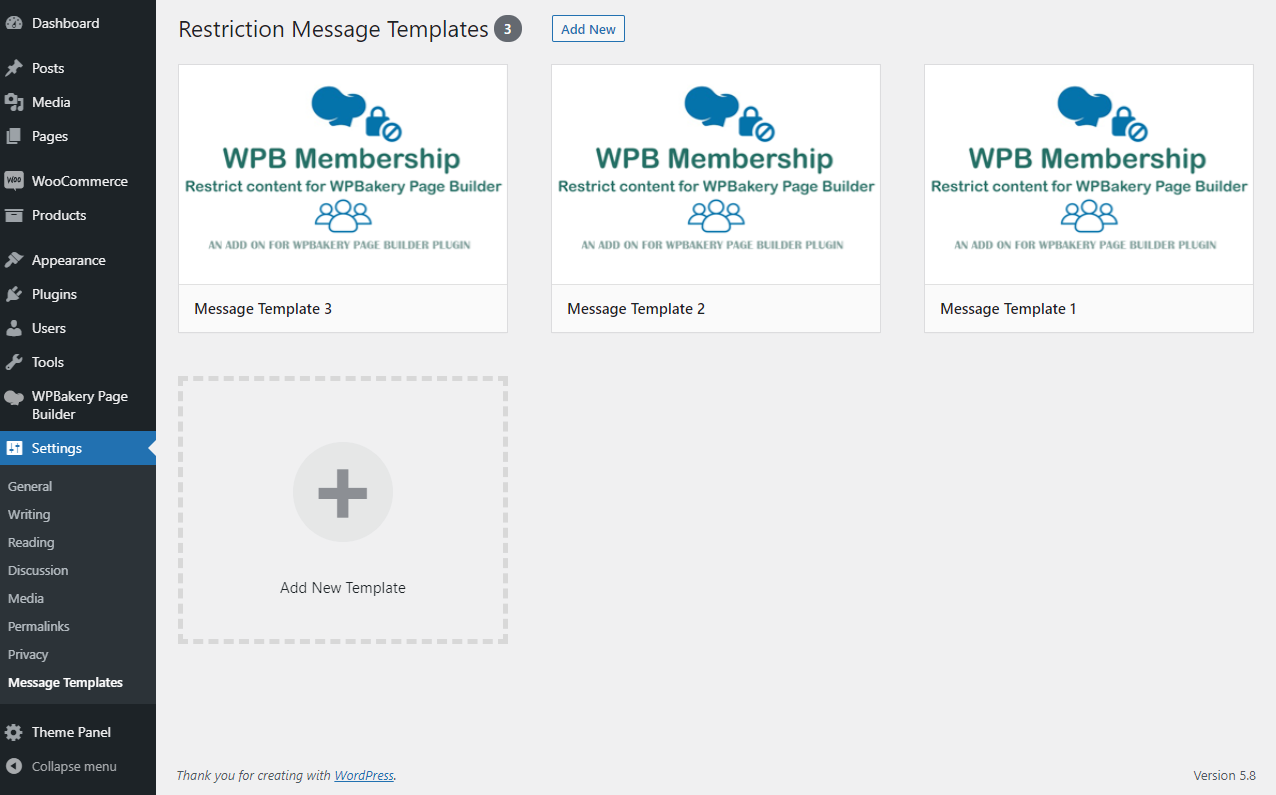
Task: Click the Settings sliders icon
Action: point(14,448)
